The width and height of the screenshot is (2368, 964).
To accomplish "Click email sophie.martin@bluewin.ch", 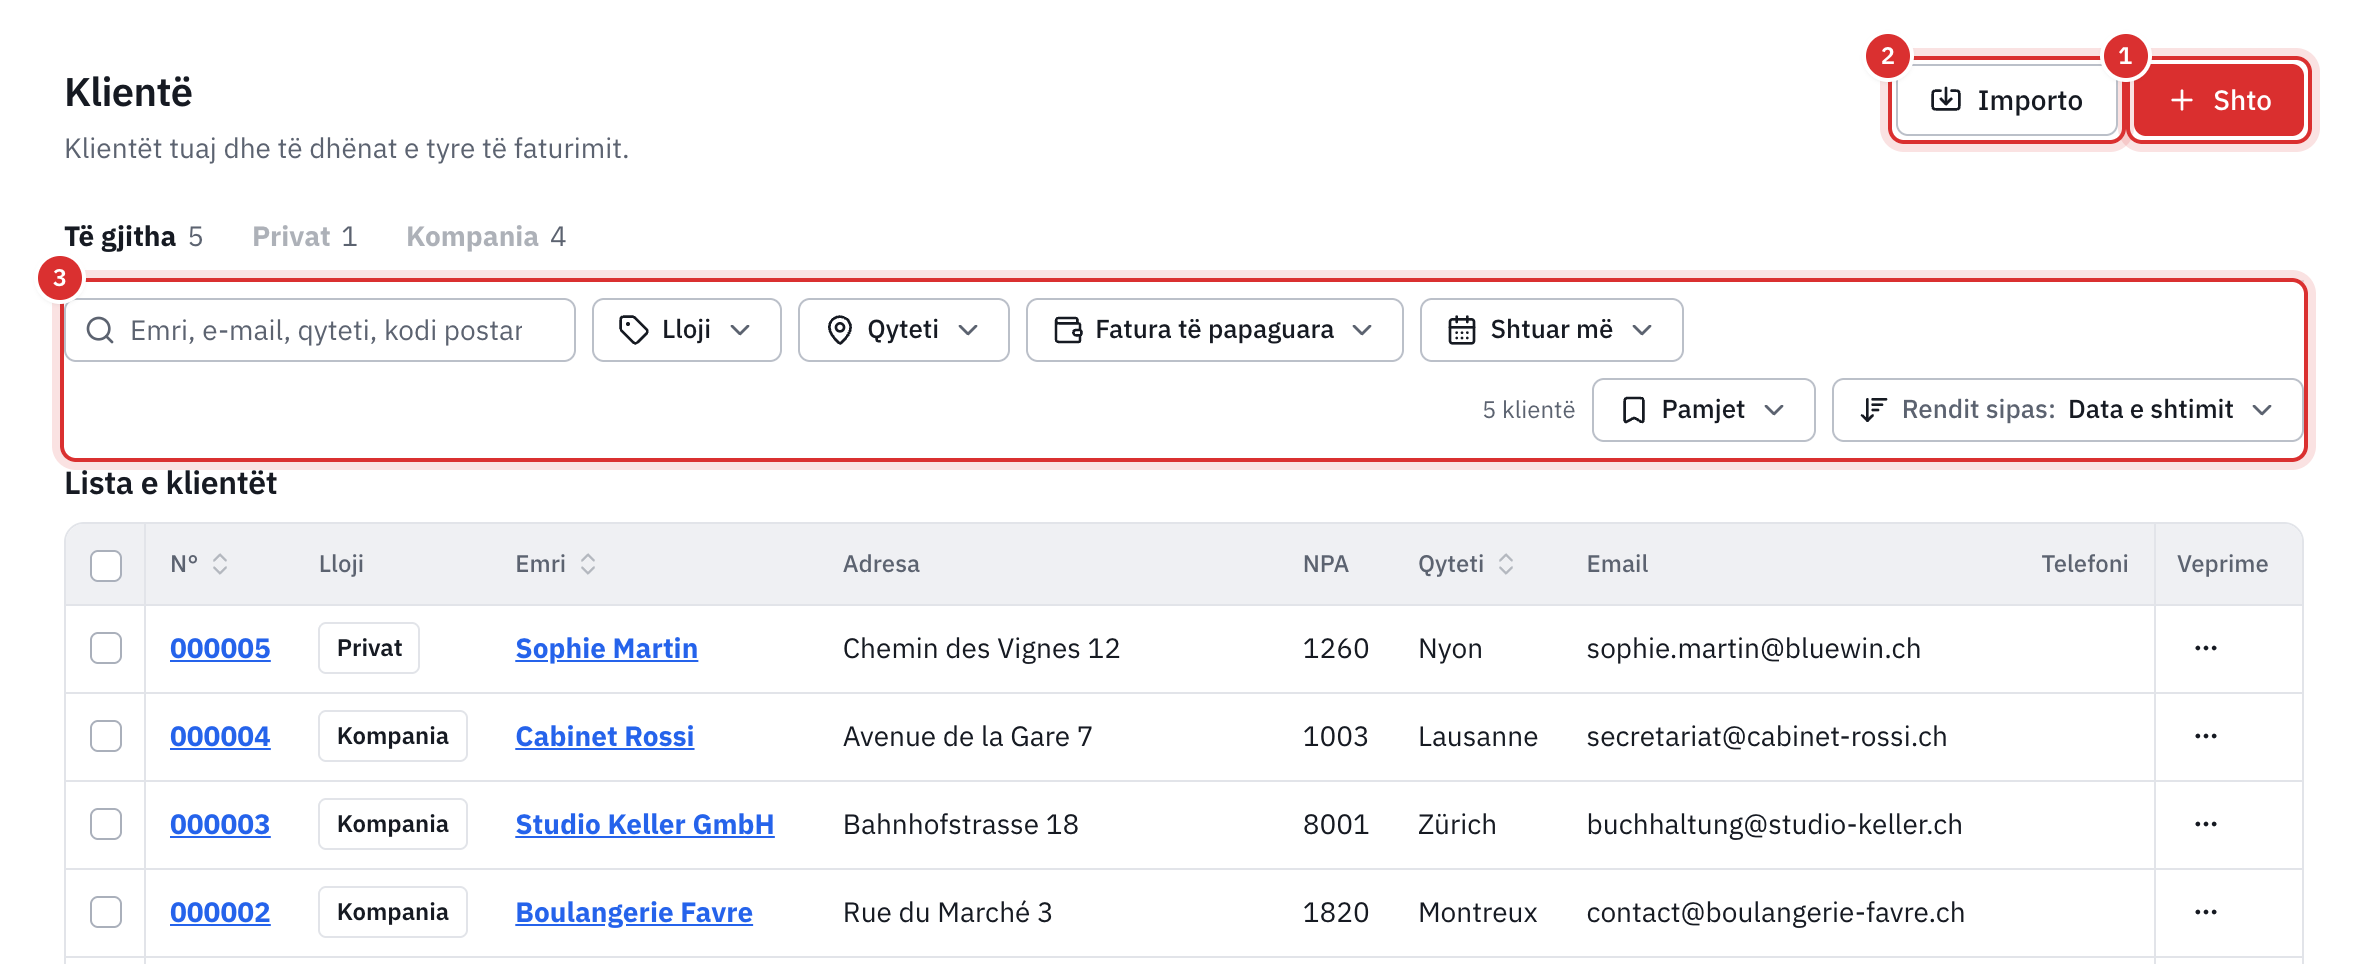I will (x=1754, y=649).
